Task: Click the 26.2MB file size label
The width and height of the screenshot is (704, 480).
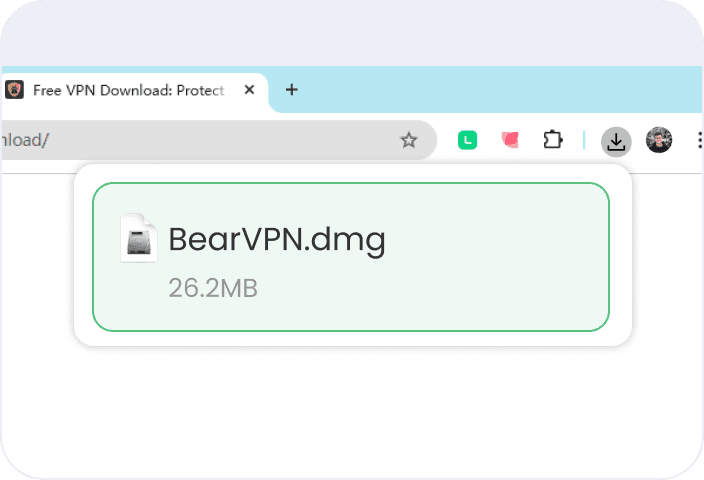Action: 213,288
